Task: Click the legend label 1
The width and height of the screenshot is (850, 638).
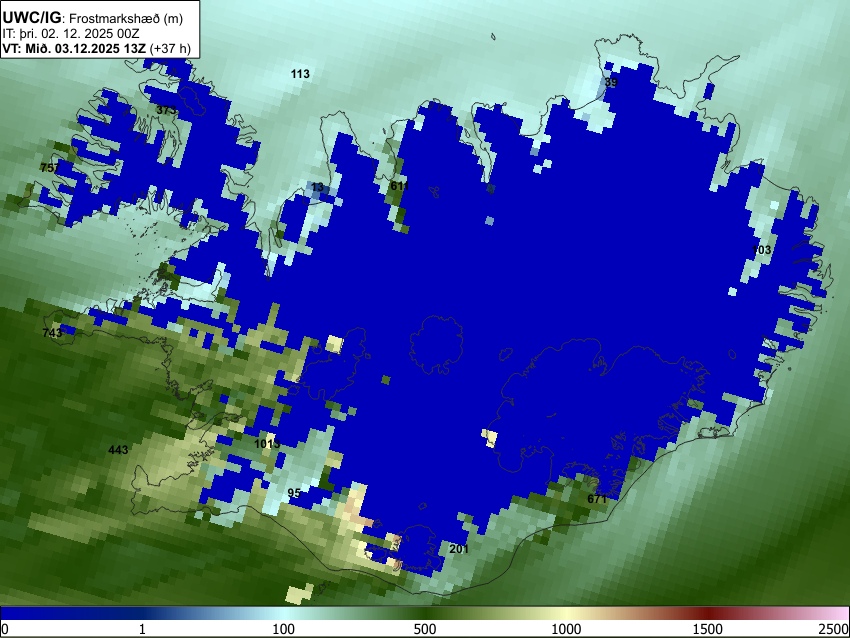Action: coord(143,629)
